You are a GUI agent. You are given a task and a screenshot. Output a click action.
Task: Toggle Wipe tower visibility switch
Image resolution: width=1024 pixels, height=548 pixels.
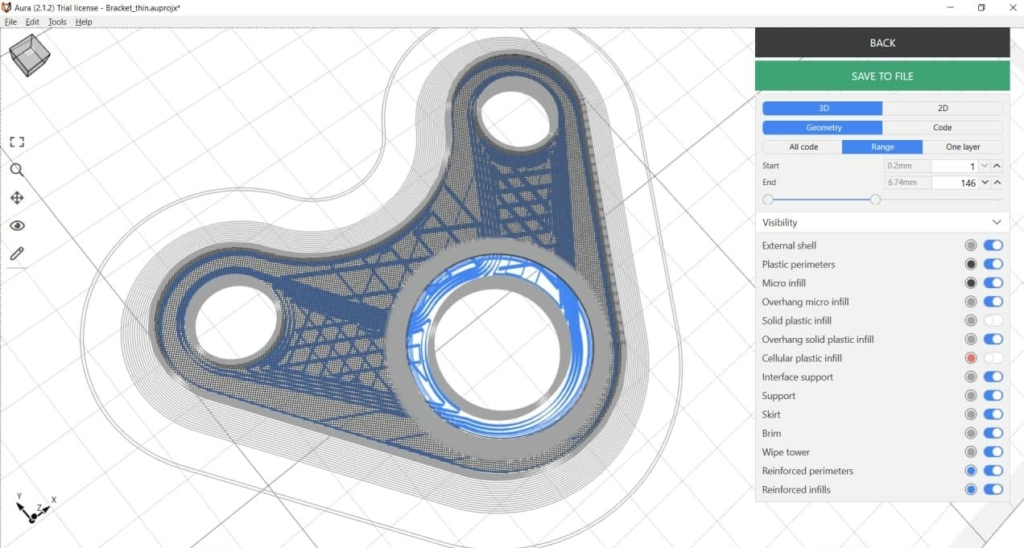[x=993, y=452]
